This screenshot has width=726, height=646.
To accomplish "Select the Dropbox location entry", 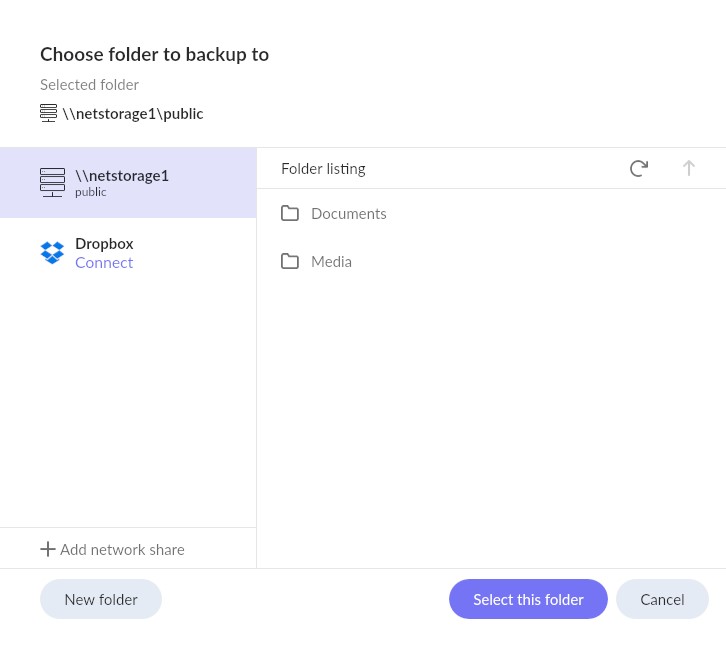I will (x=128, y=253).
